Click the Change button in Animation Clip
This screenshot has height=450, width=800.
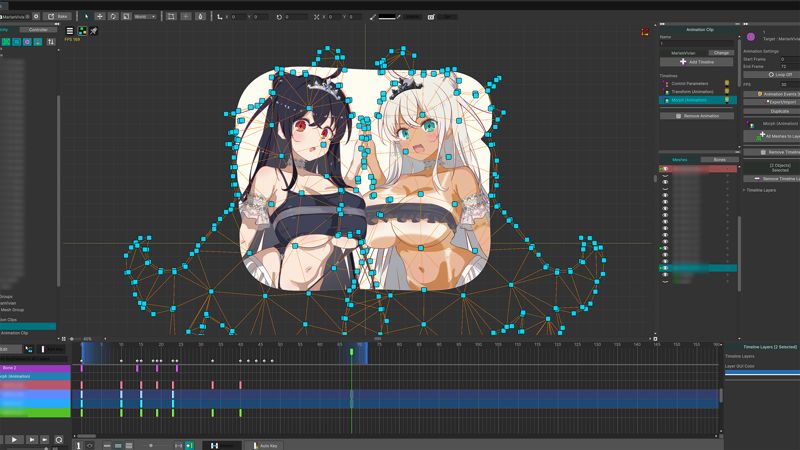(720, 53)
